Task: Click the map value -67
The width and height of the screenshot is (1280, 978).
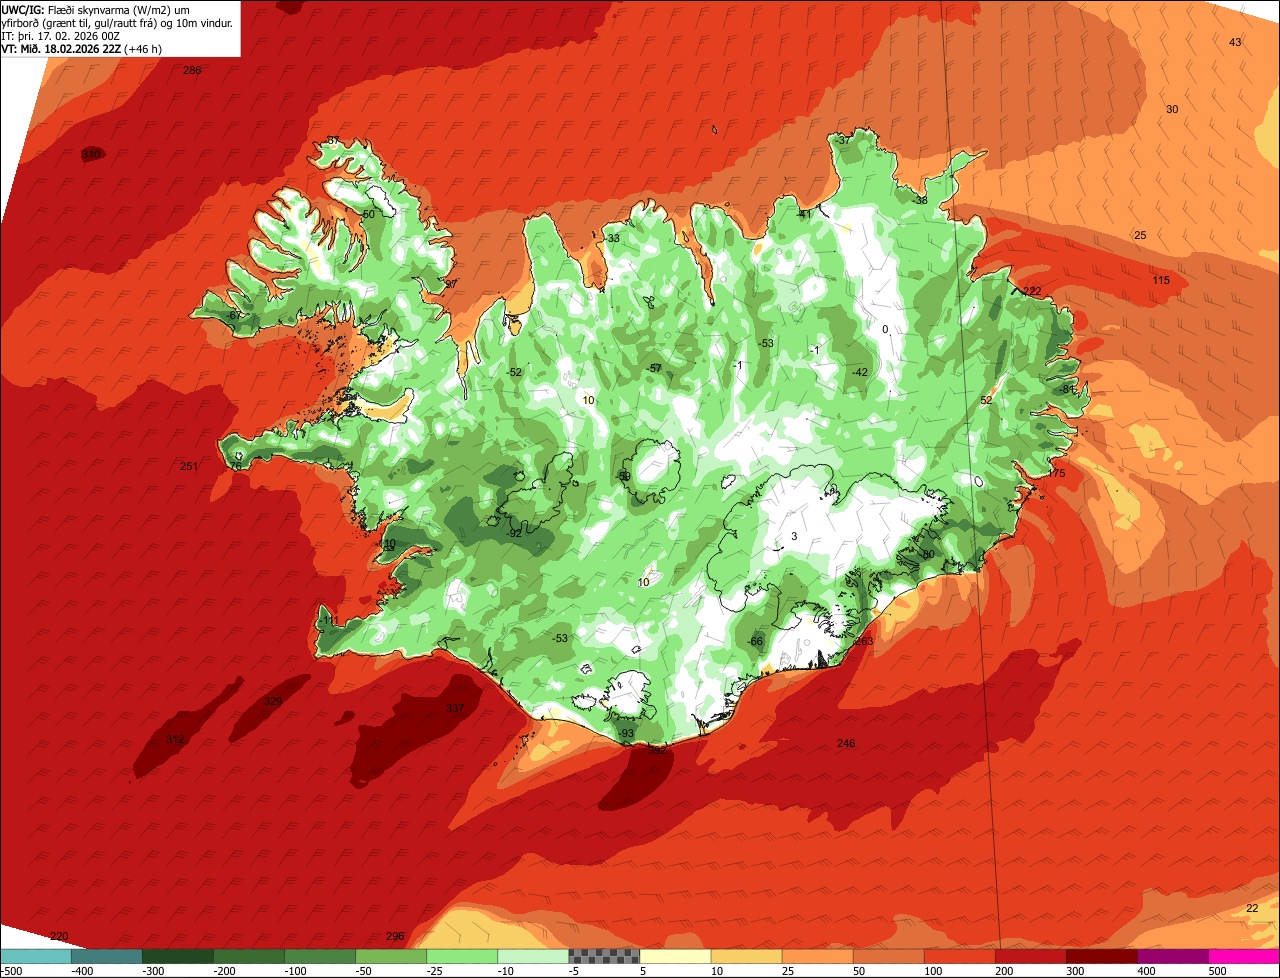Action: [233, 315]
